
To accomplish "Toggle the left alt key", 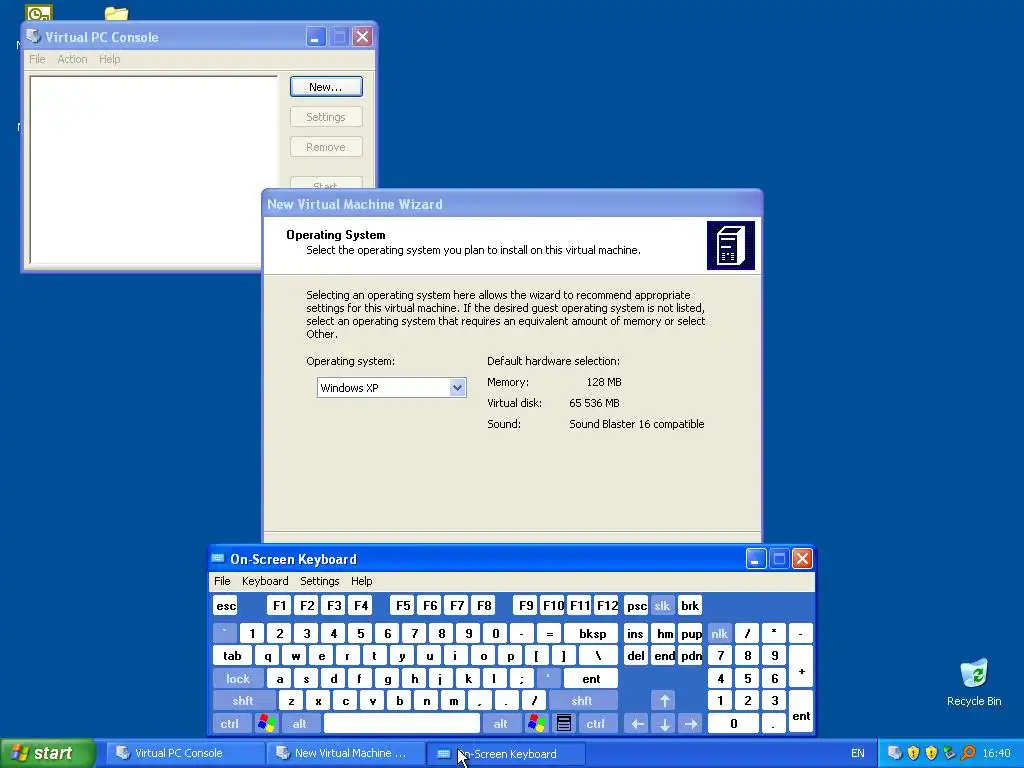I will [x=300, y=724].
